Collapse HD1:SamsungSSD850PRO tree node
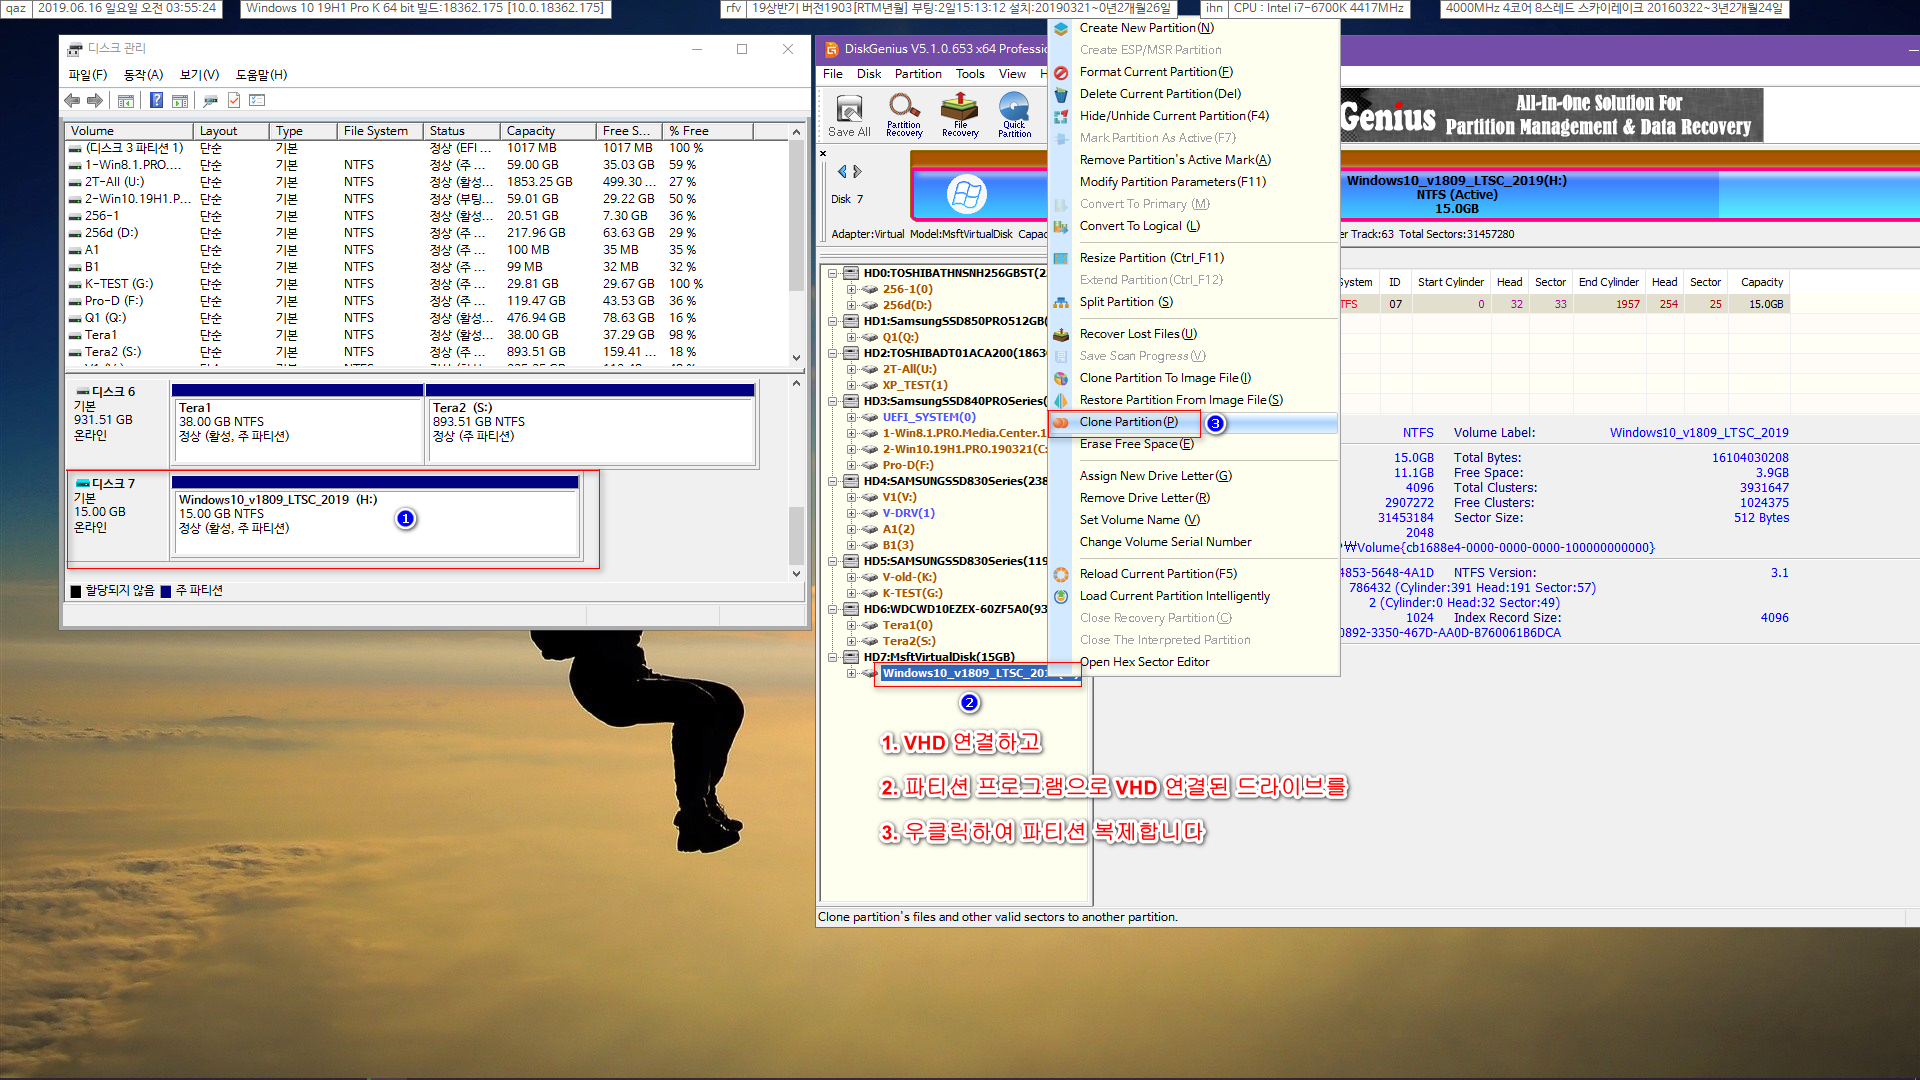 point(832,321)
